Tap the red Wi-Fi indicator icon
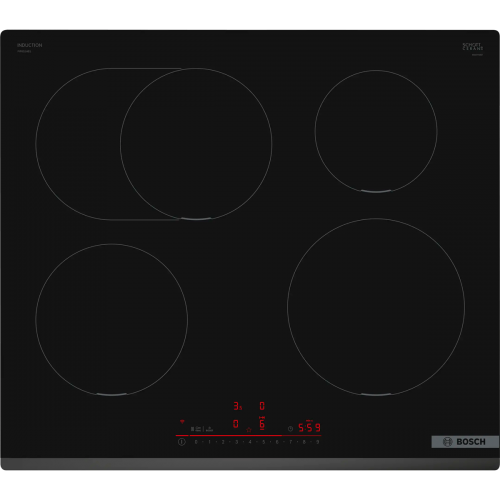 click(x=182, y=422)
